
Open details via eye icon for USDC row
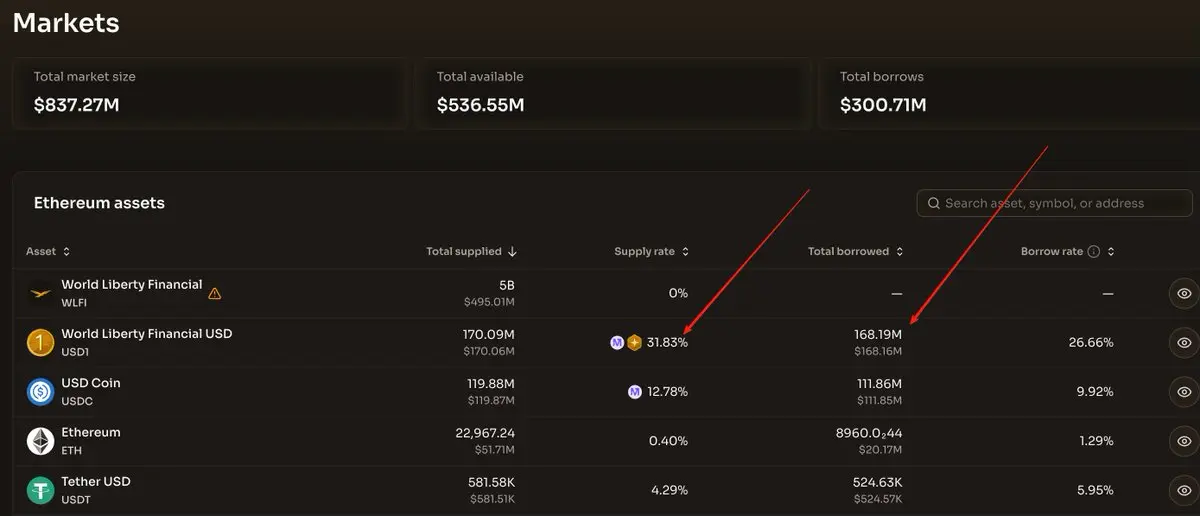click(1184, 392)
